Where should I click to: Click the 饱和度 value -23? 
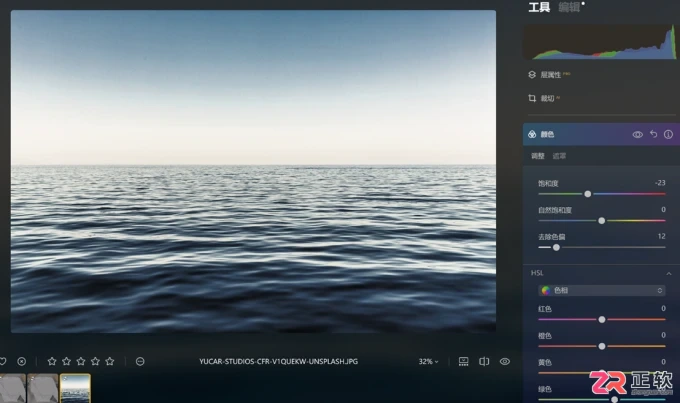tap(660, 183)
